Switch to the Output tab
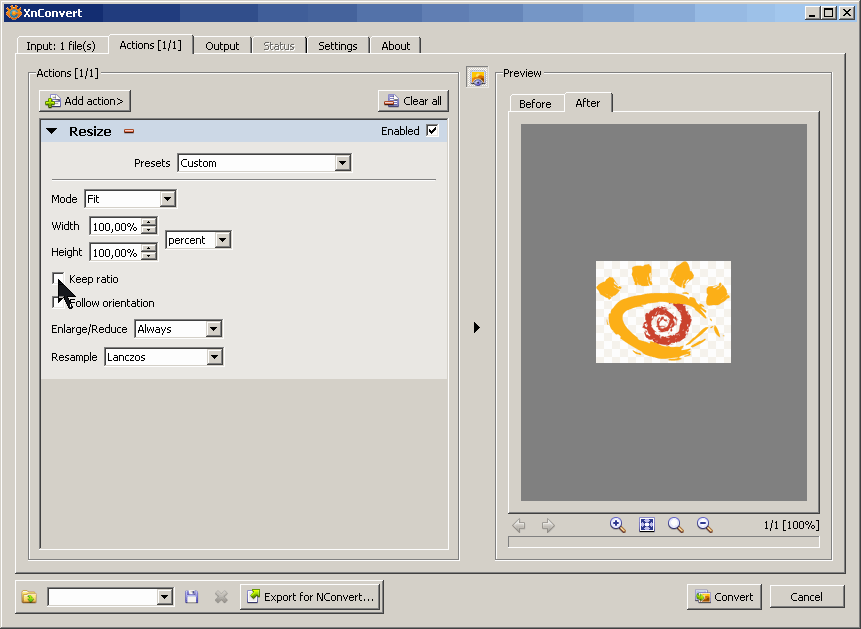Image resolution: width=861 pixels, height=629 pixels. pos(222,46)
